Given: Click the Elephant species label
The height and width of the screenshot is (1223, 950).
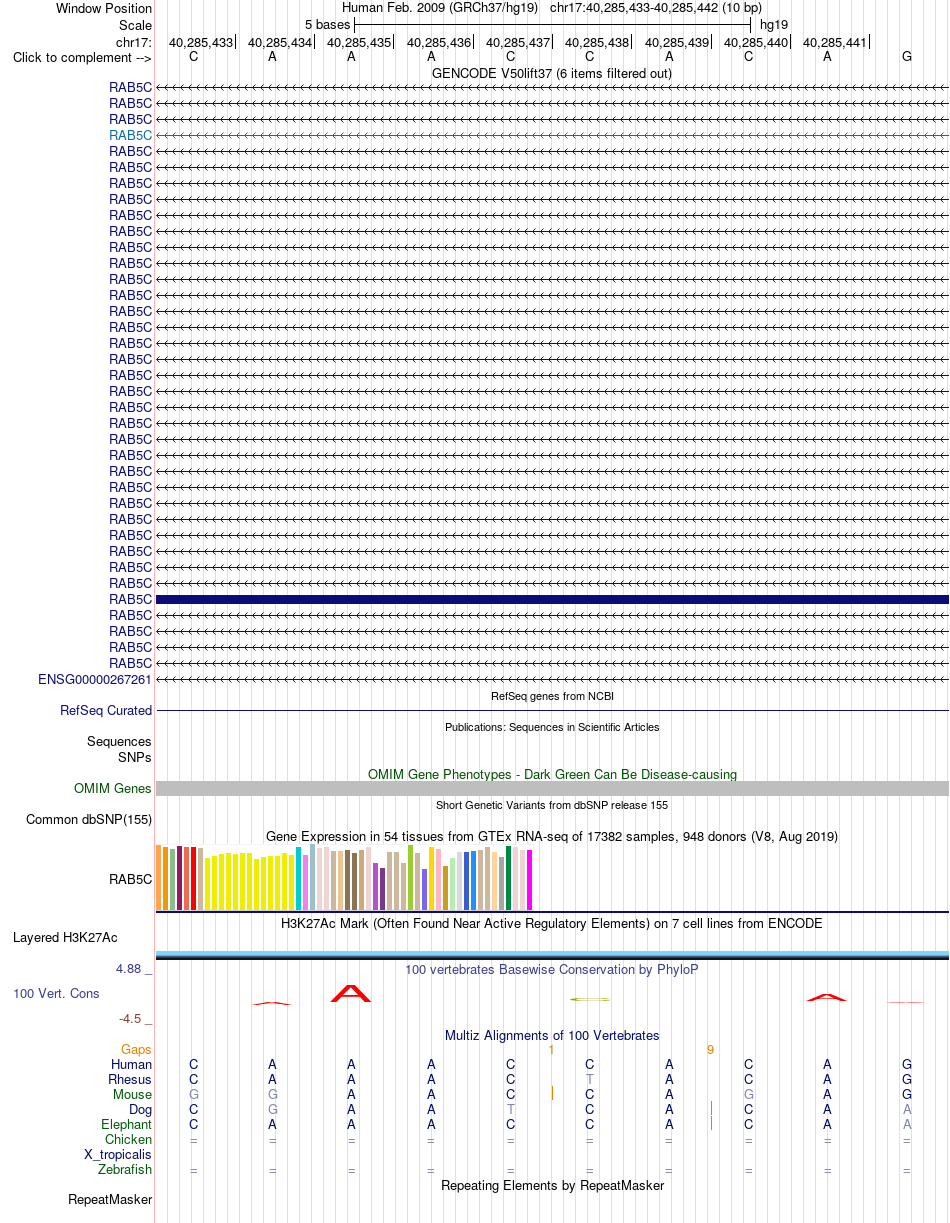Looking at the screenshot, I should [x=127, y=1125].
